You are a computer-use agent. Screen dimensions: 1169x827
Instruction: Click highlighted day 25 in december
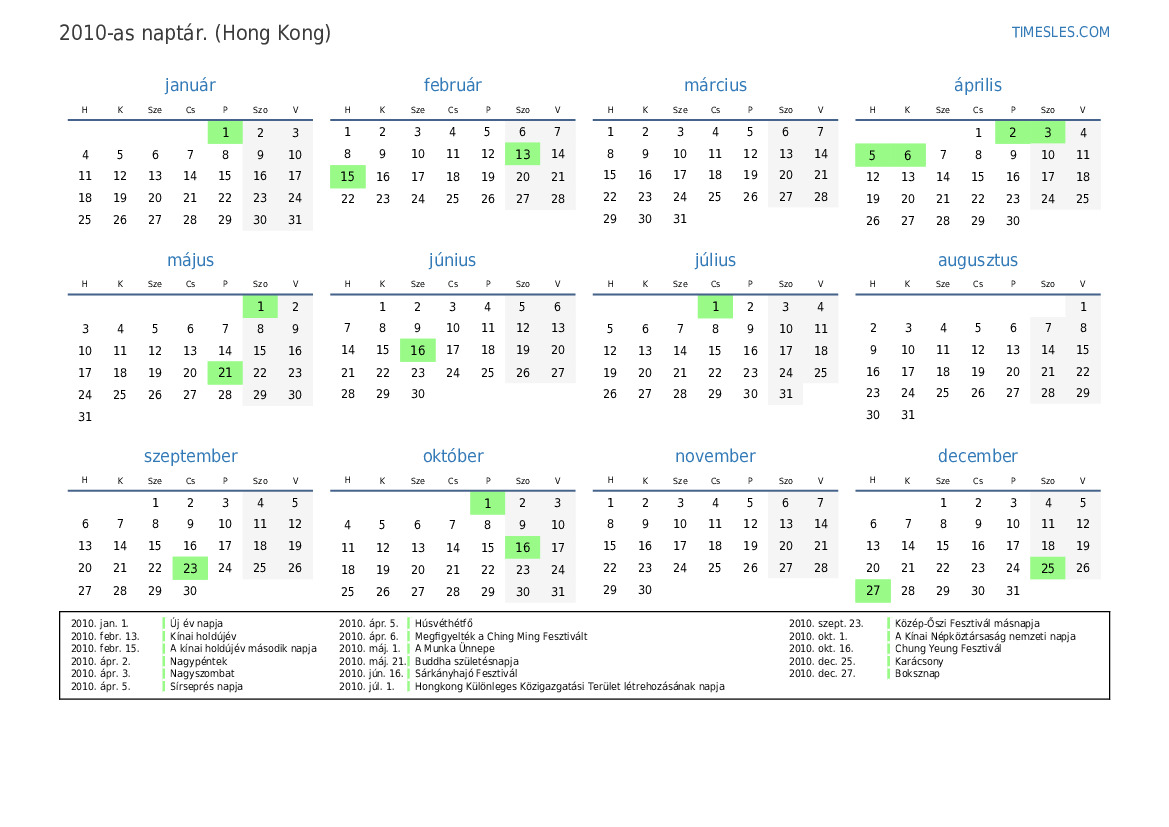pos(1047,568)
